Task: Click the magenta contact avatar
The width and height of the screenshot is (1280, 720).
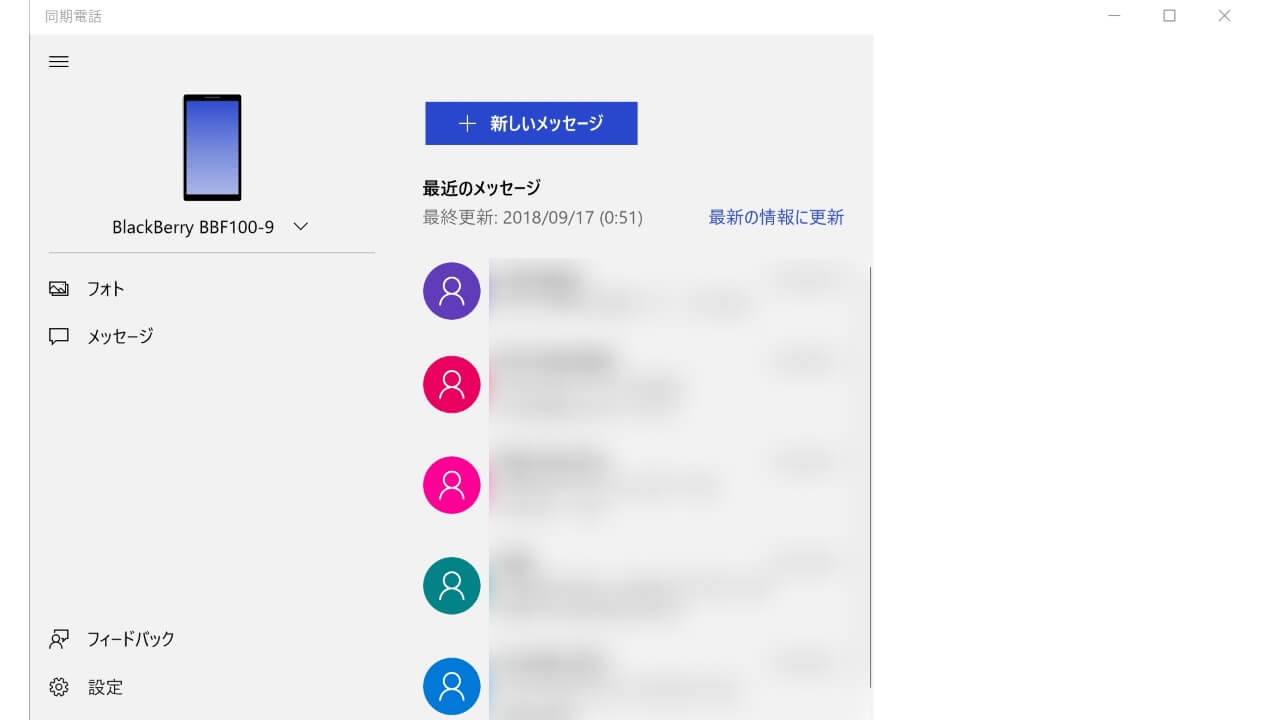Action: tap(452, 485)
